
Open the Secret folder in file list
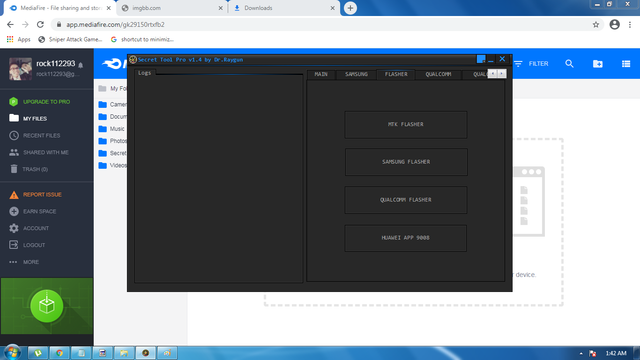[113, 153]
